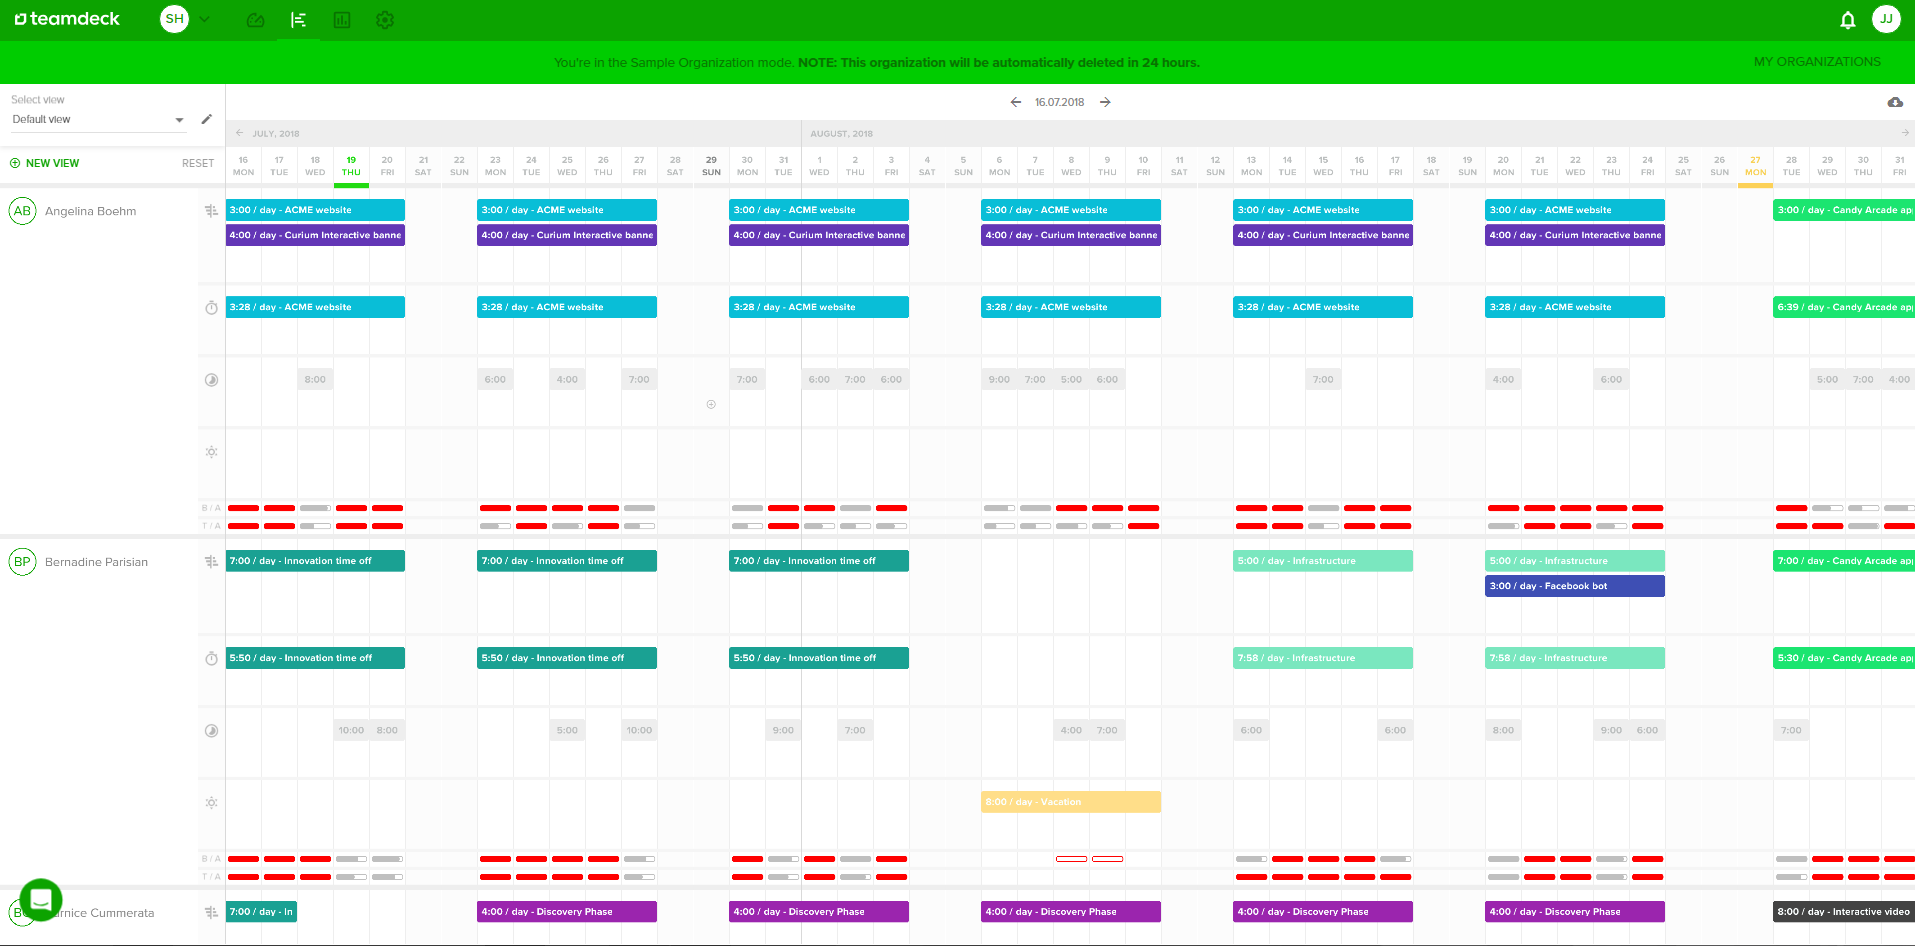The image size is (1915, 946).
Task: Click the cloud download export icon
Action: tap(1895, 102)
